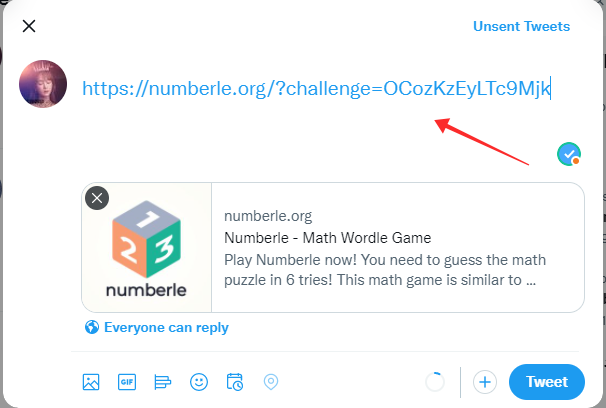Schedule the tweet with the calendar icon
Image resolution: width=606 pixels, height=408 pixels.
pos(235,381)
